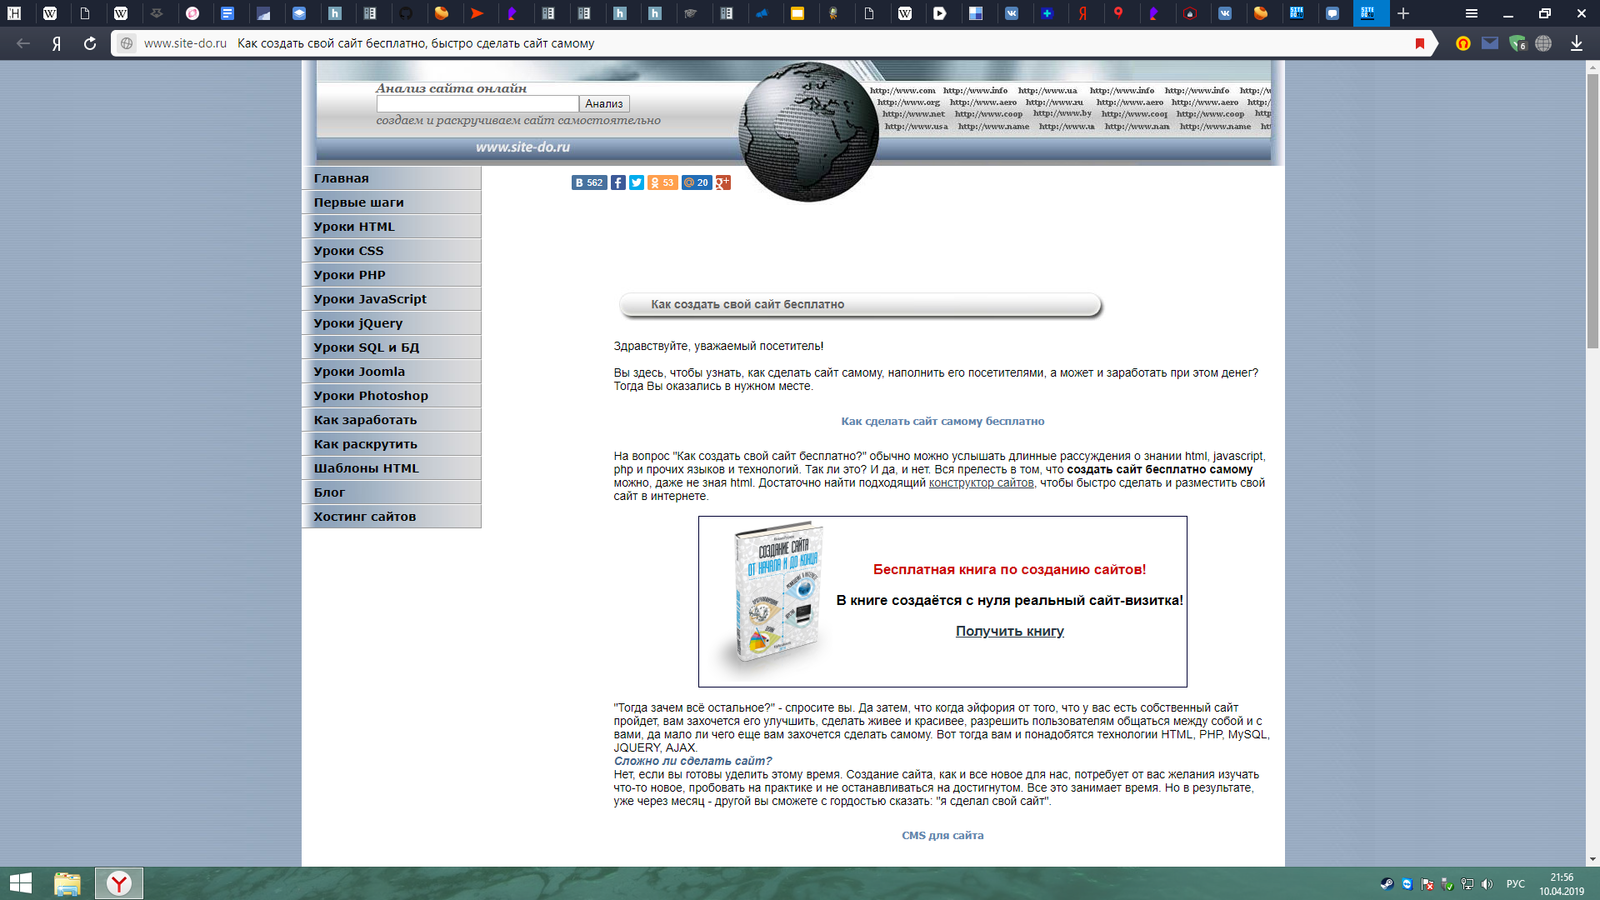1600x900 pixels.
Task: Switch to the GitHub tab
Action: pyautogui.click(x=405, y=13)
